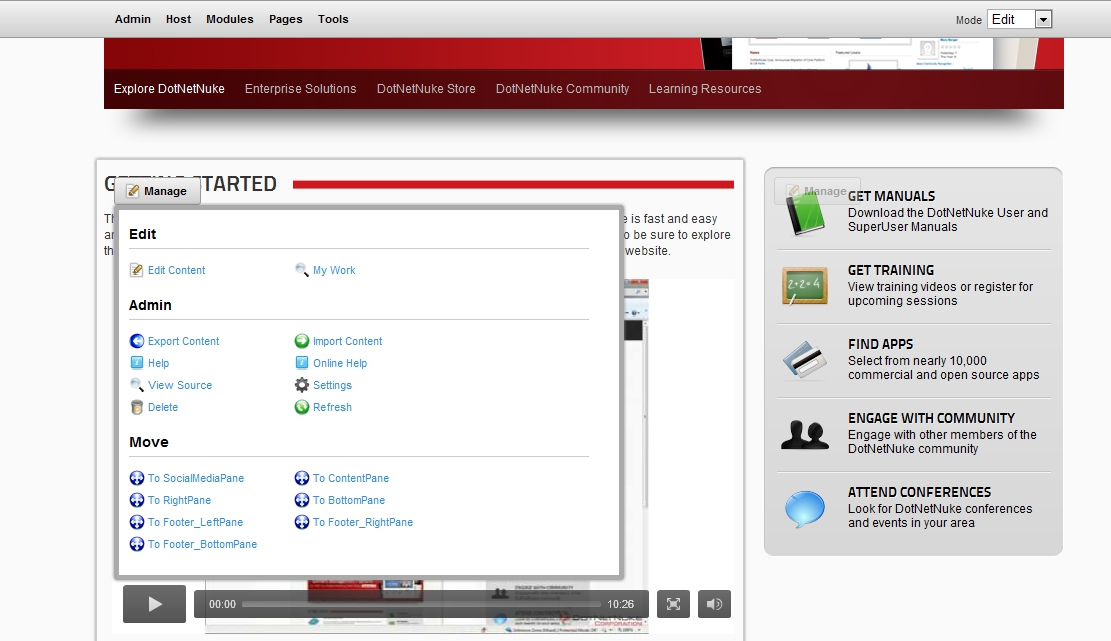
Task: Click the GET TRAINING heading
Action: coord(891,270)
